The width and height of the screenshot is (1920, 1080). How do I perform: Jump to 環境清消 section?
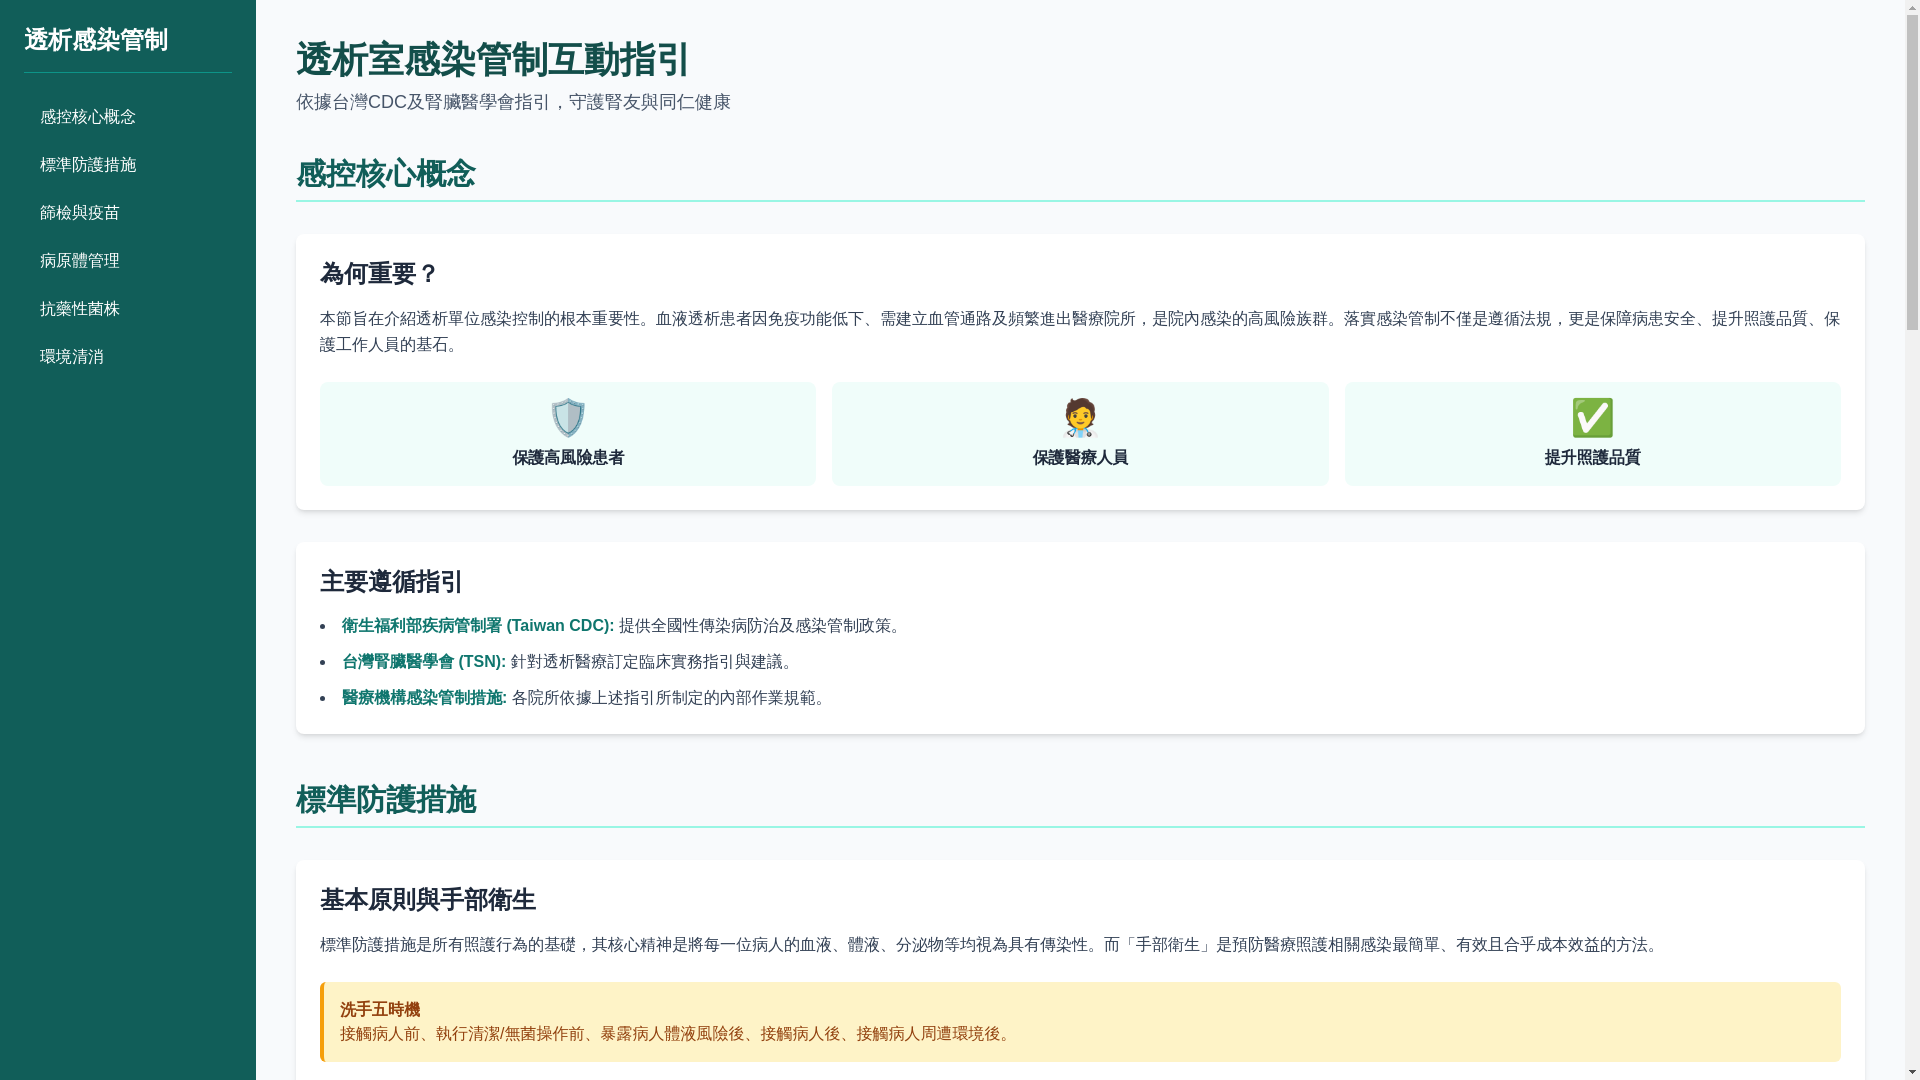(128, 357)
